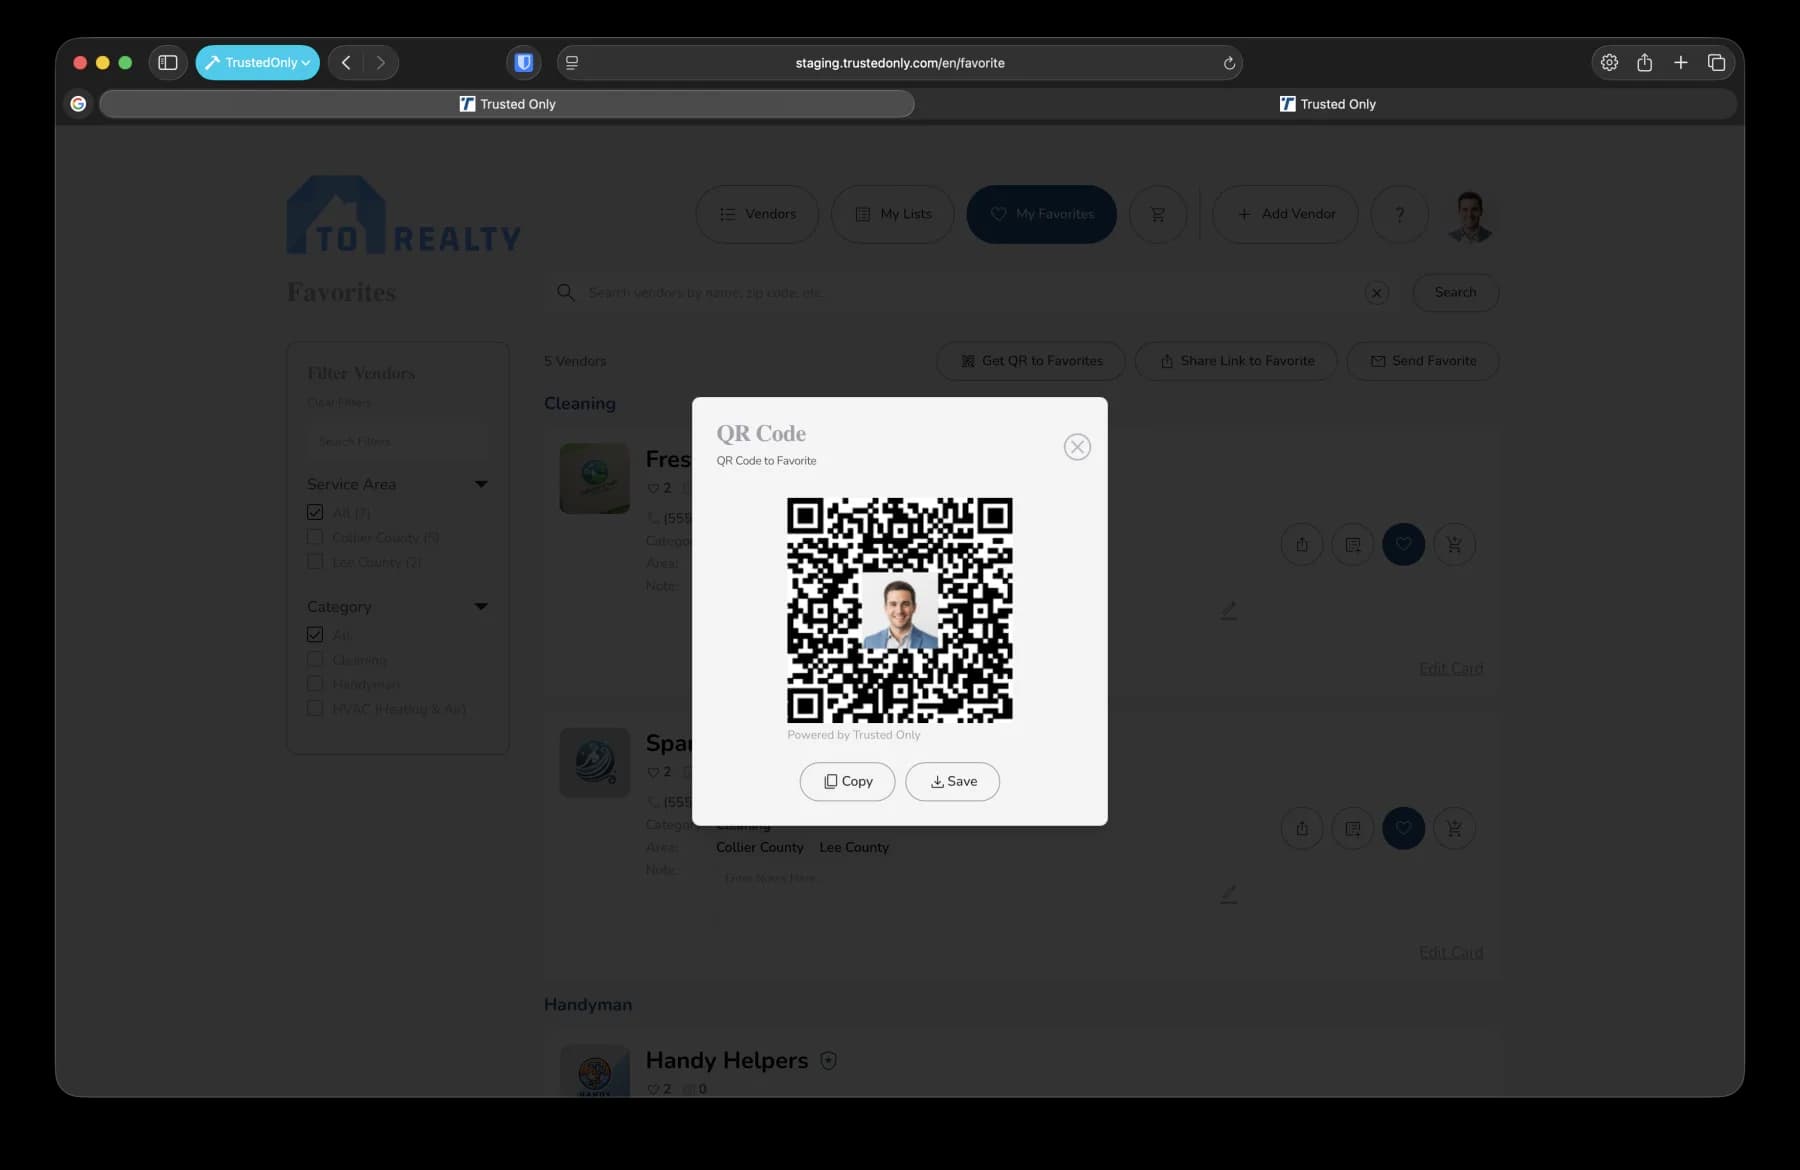Switch to second Trusted Only tab
The height and width of the screenshot is (1170, 1800).
[x=1327, y=104]
